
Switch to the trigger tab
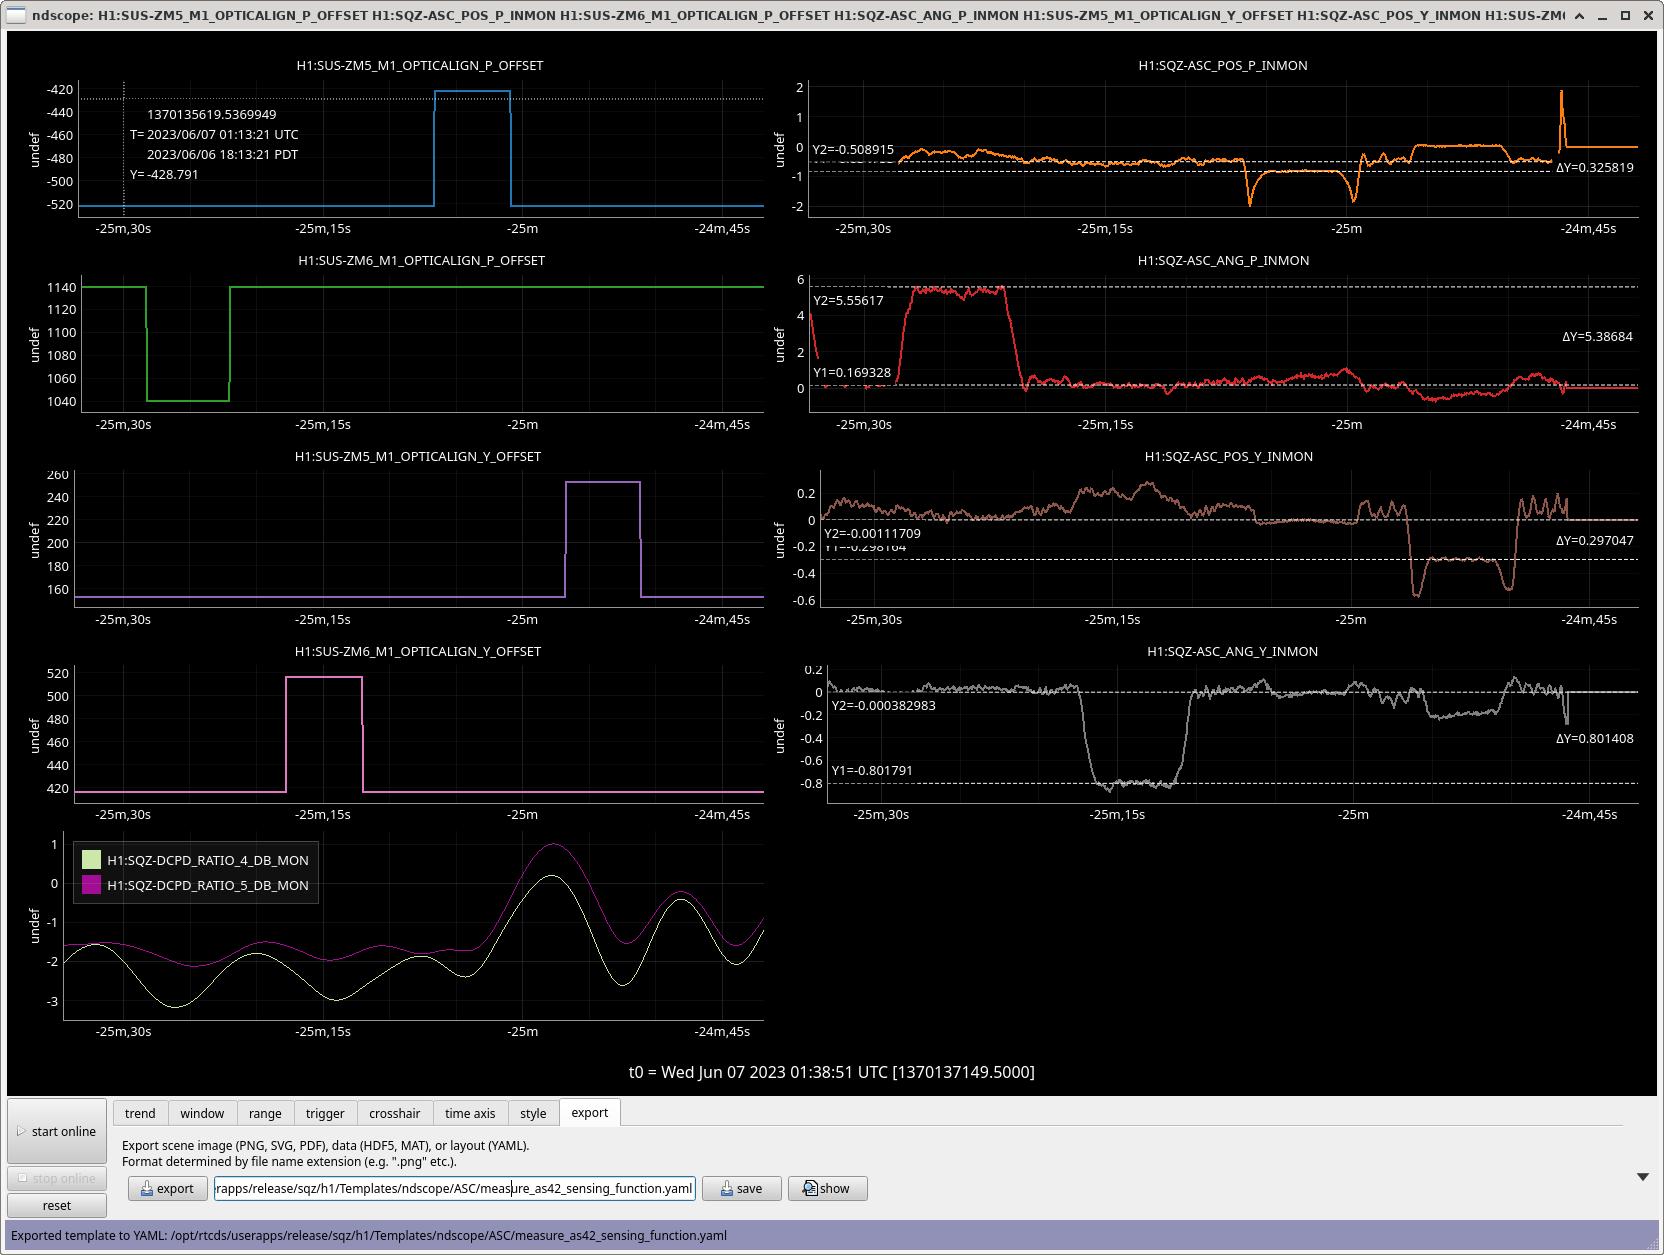(x=325, y=1113)
